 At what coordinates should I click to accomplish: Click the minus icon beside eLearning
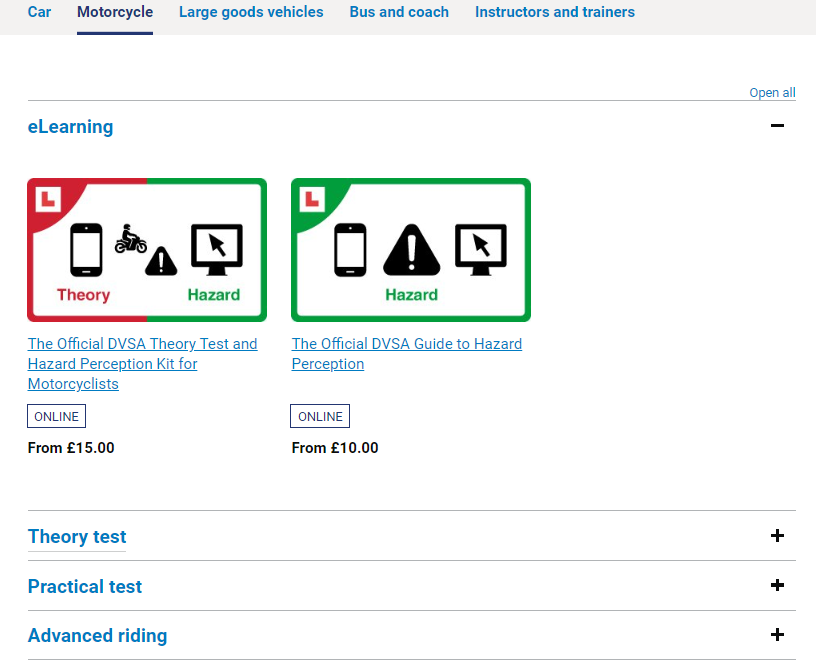(x=777, y=125)
